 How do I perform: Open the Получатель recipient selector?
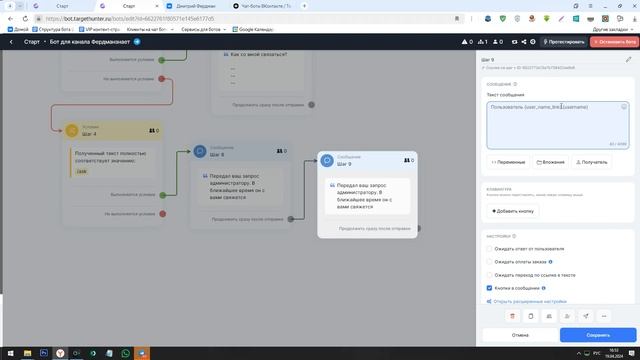point(591,162)
